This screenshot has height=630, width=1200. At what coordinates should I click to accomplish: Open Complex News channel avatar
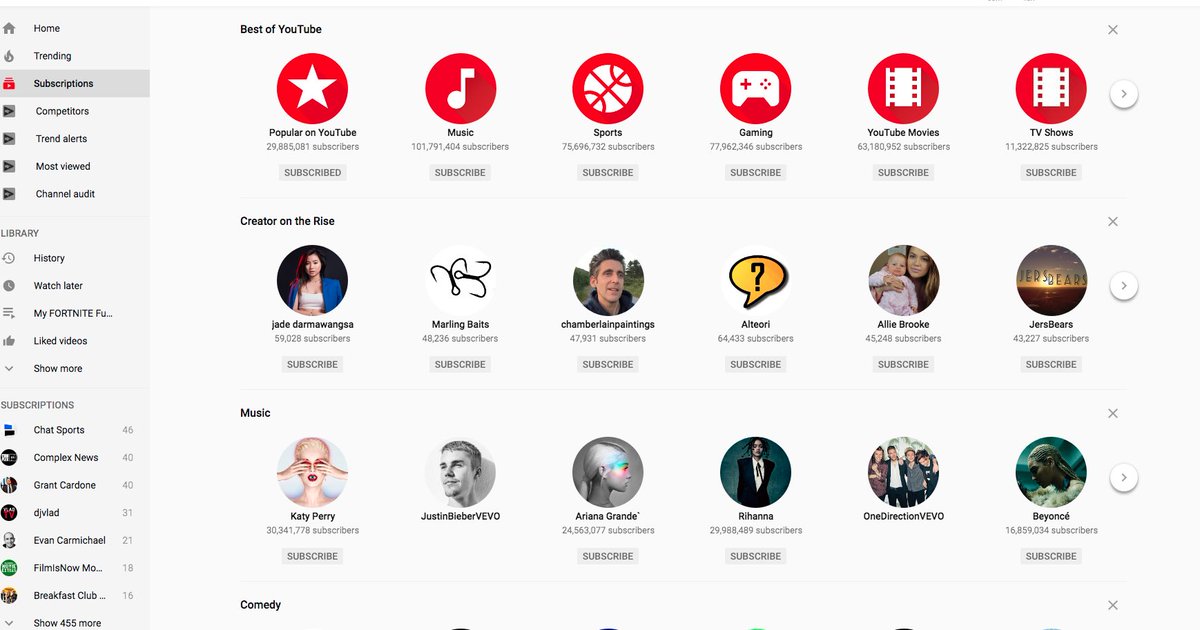click(9, 458)
